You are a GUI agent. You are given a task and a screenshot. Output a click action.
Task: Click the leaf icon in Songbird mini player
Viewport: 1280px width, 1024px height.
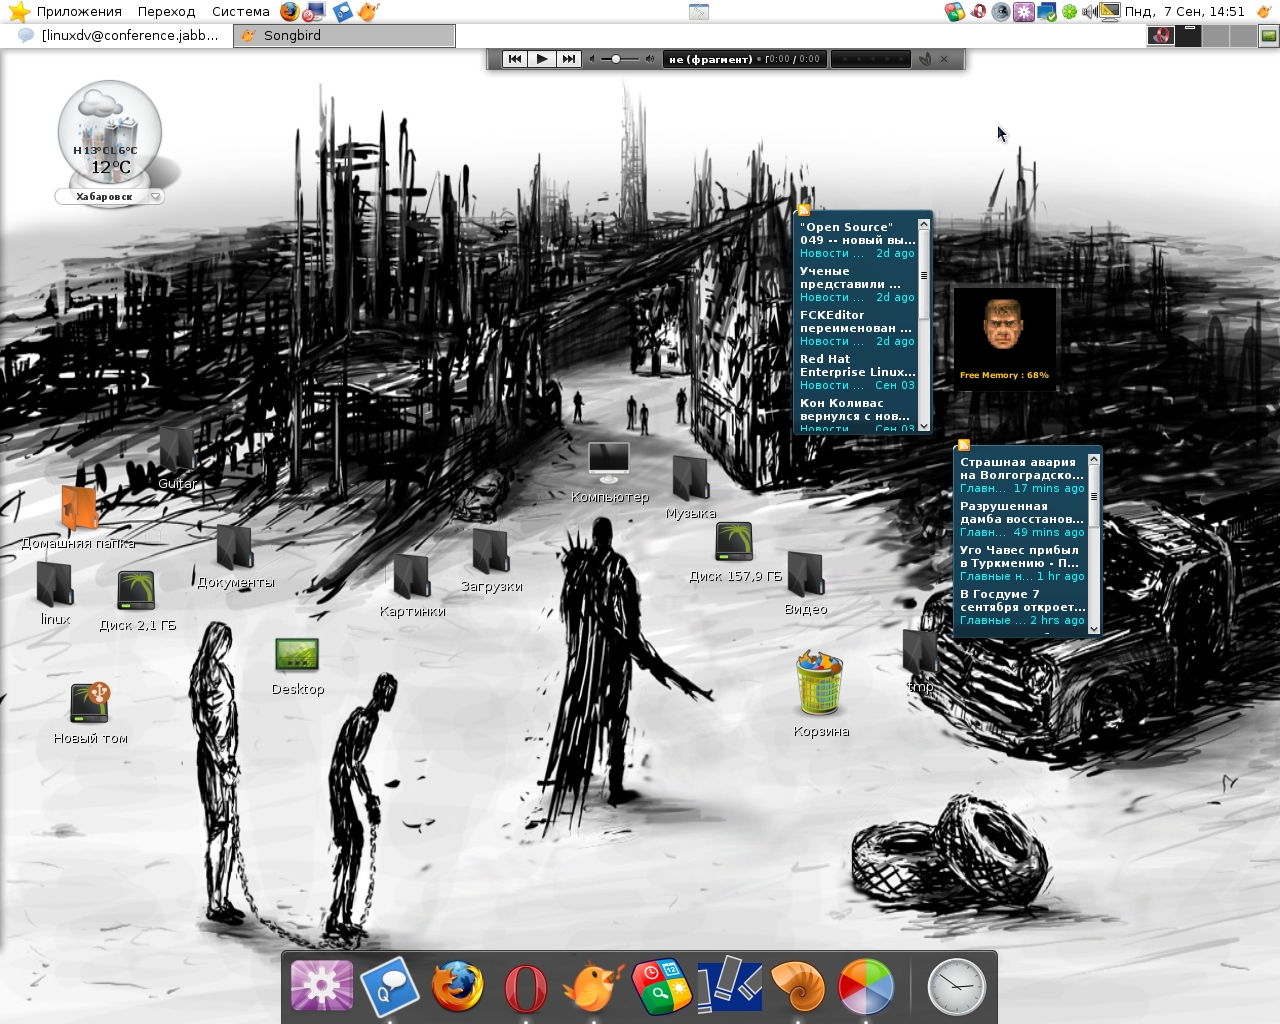(925, 59)
